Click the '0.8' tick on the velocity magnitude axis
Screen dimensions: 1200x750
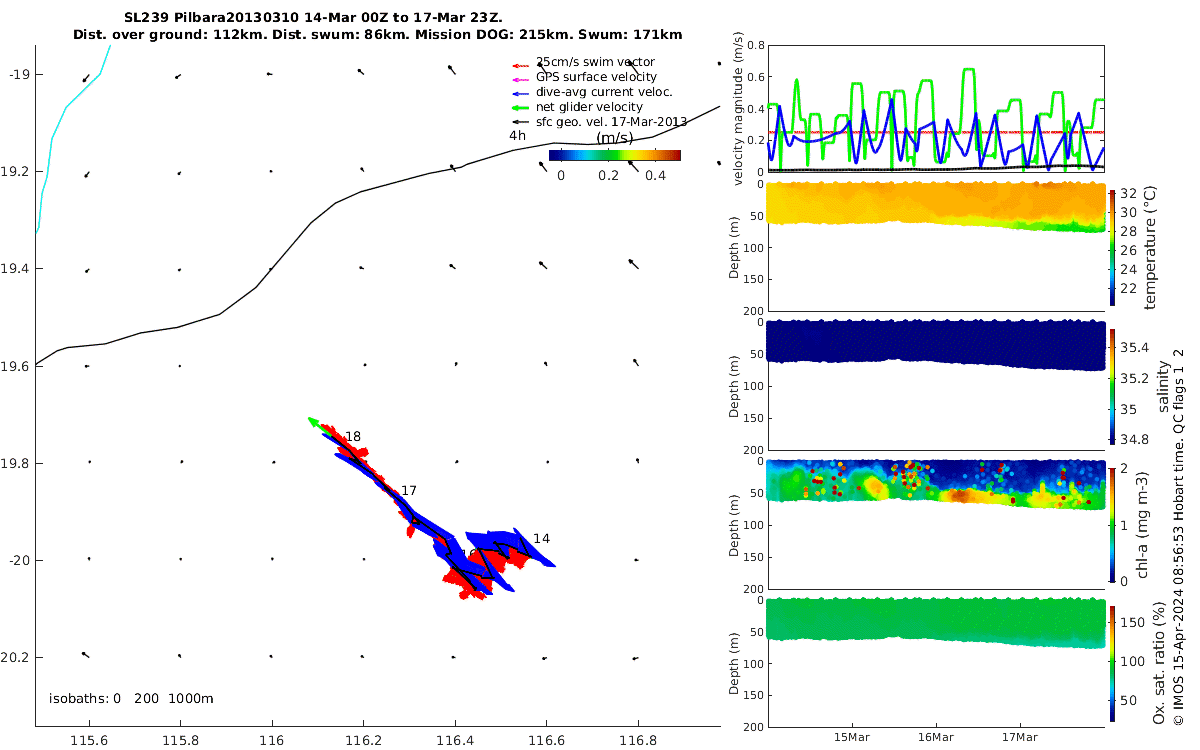click(756, 46)
